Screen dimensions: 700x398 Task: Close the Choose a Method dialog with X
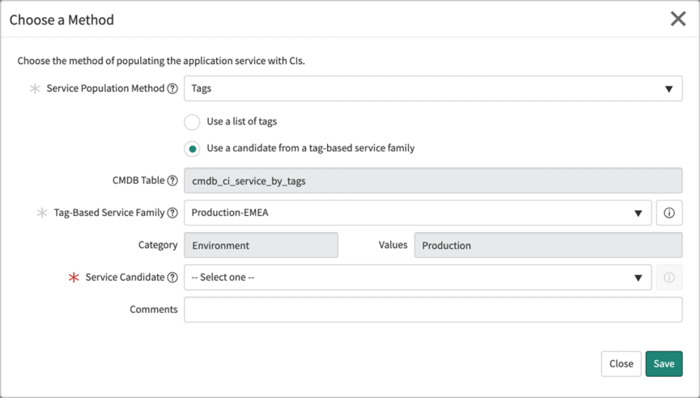pyautogui.click(x=678, y=19)
